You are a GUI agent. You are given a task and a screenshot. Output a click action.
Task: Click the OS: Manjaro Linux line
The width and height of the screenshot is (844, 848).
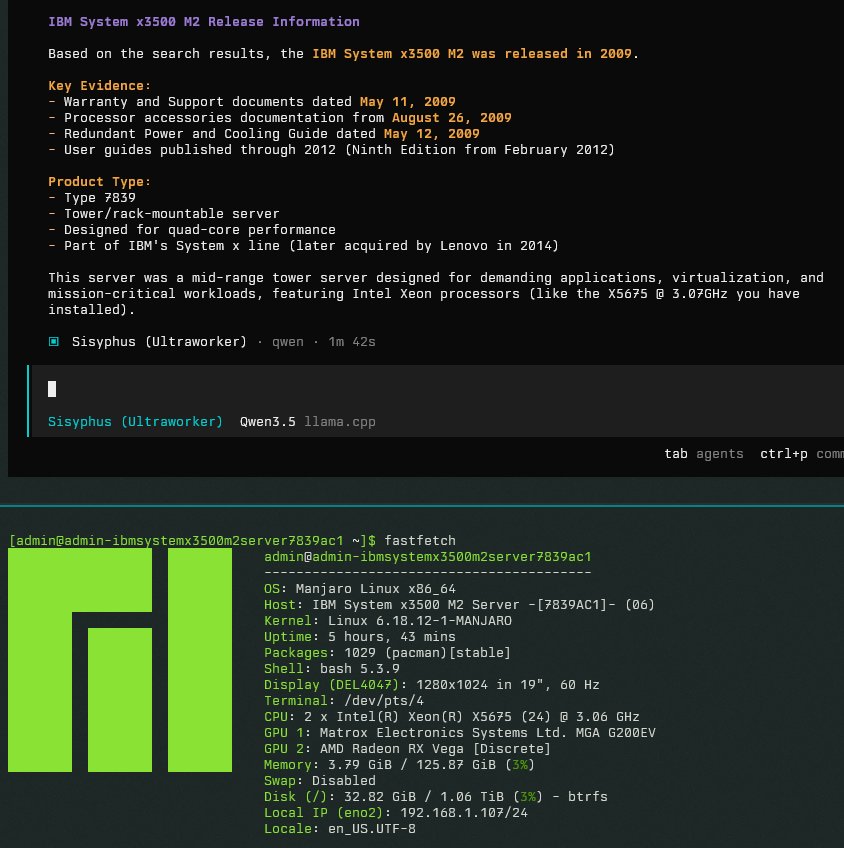[360, 588]
